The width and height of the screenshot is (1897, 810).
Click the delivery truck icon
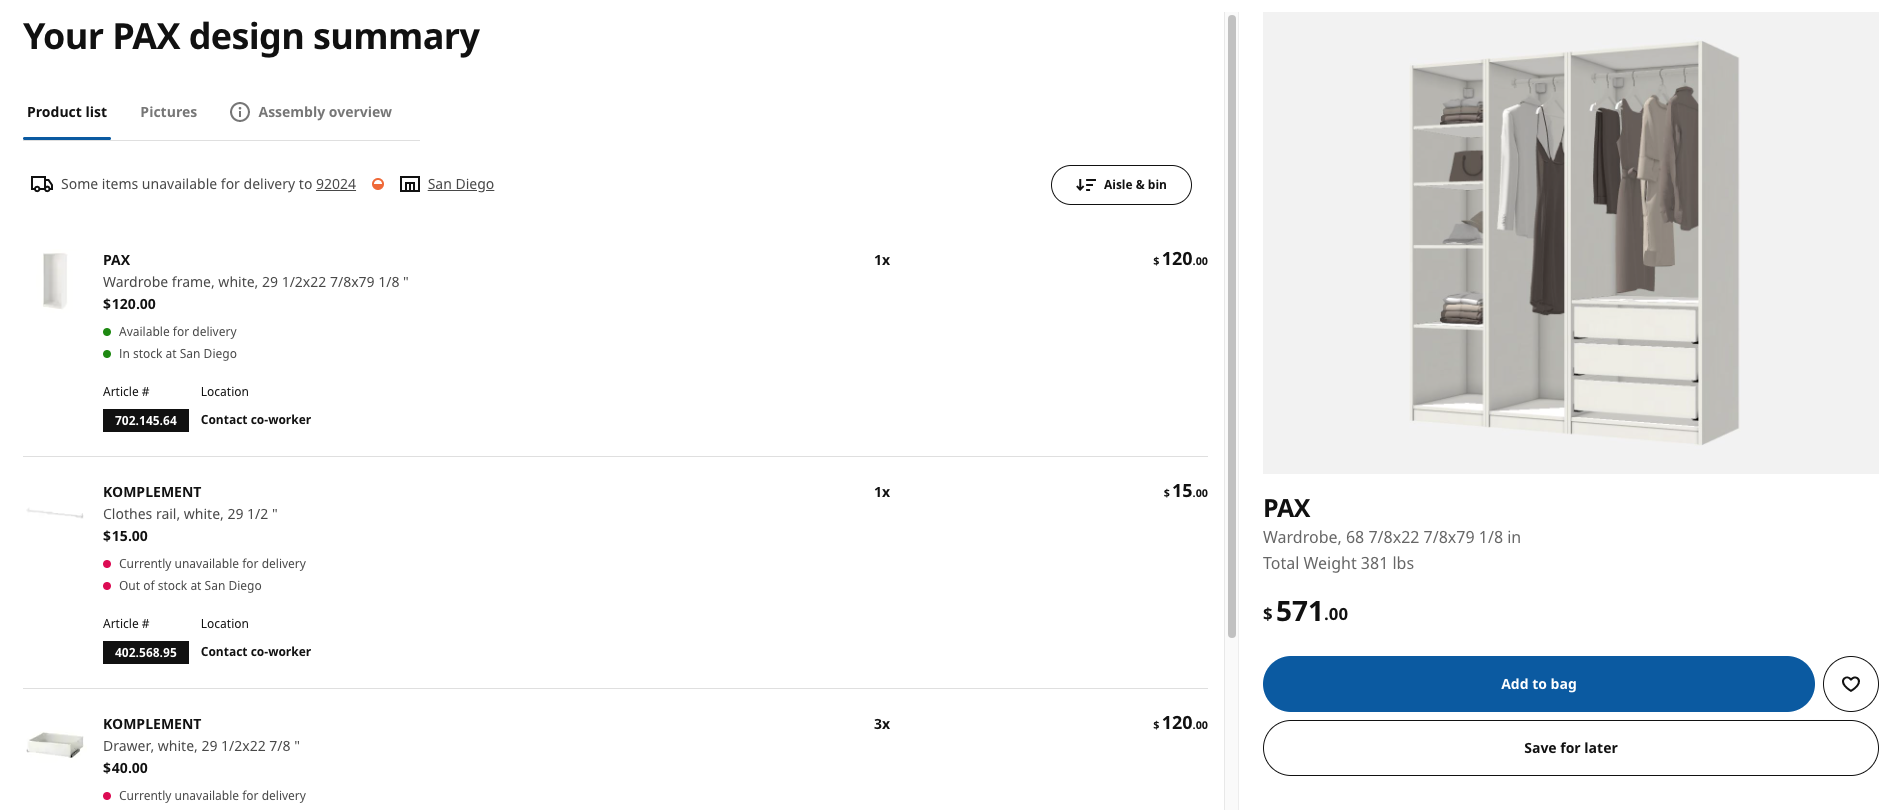[42, 184]
